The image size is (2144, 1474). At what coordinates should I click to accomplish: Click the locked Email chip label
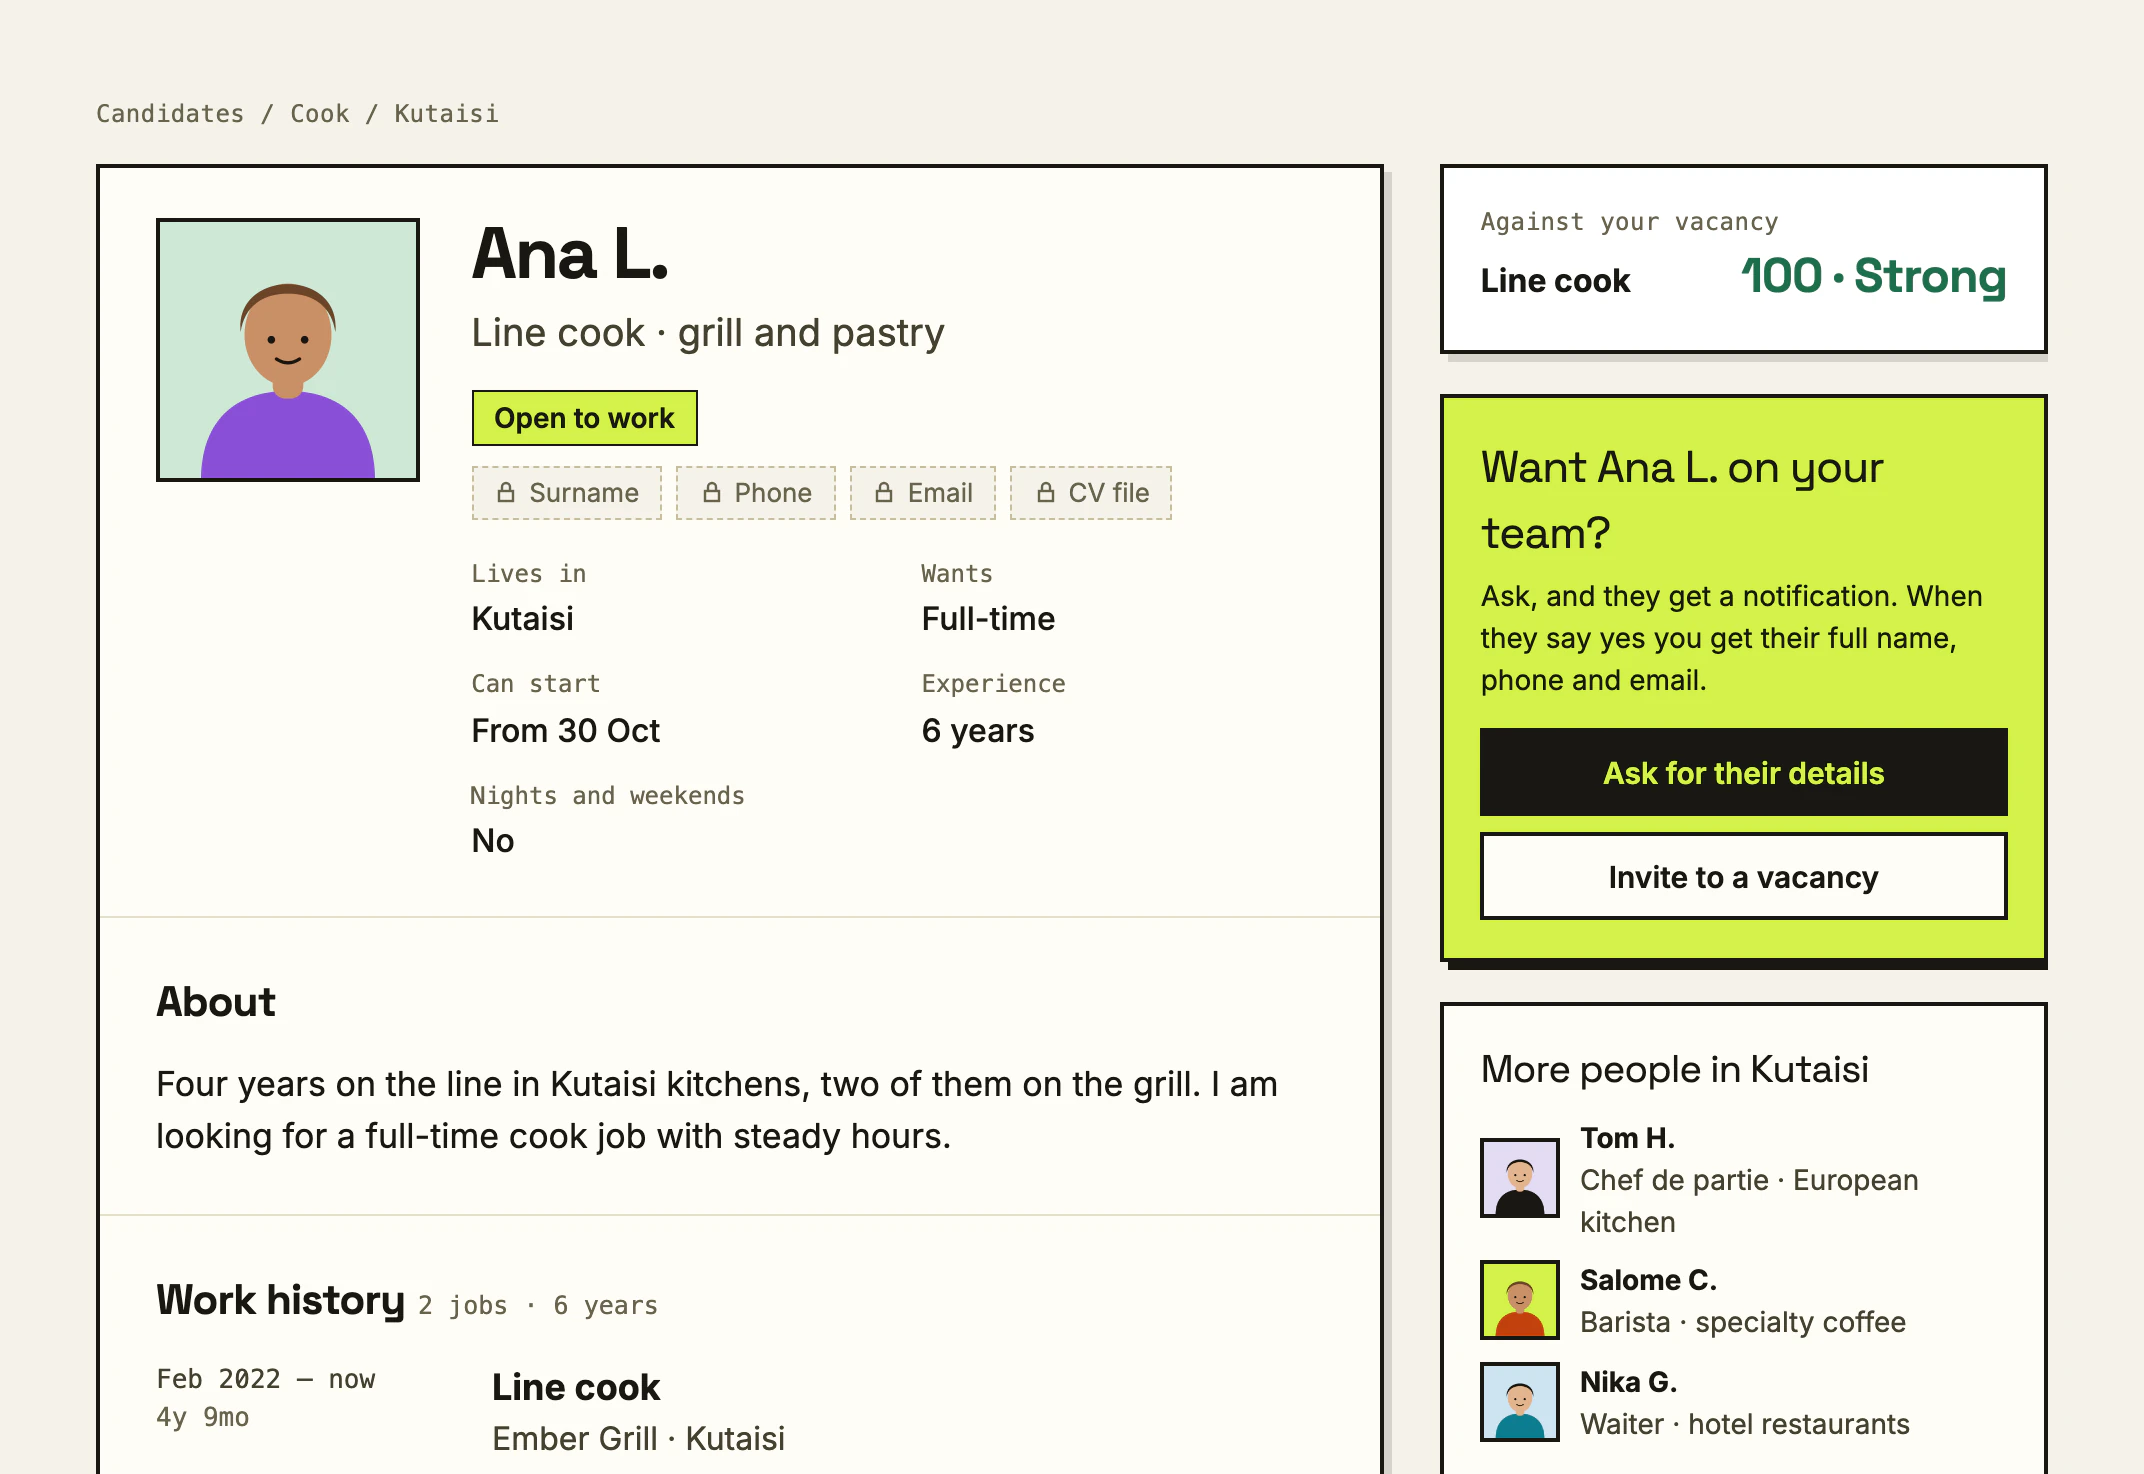pyautogui.click(x=940, y=493)
